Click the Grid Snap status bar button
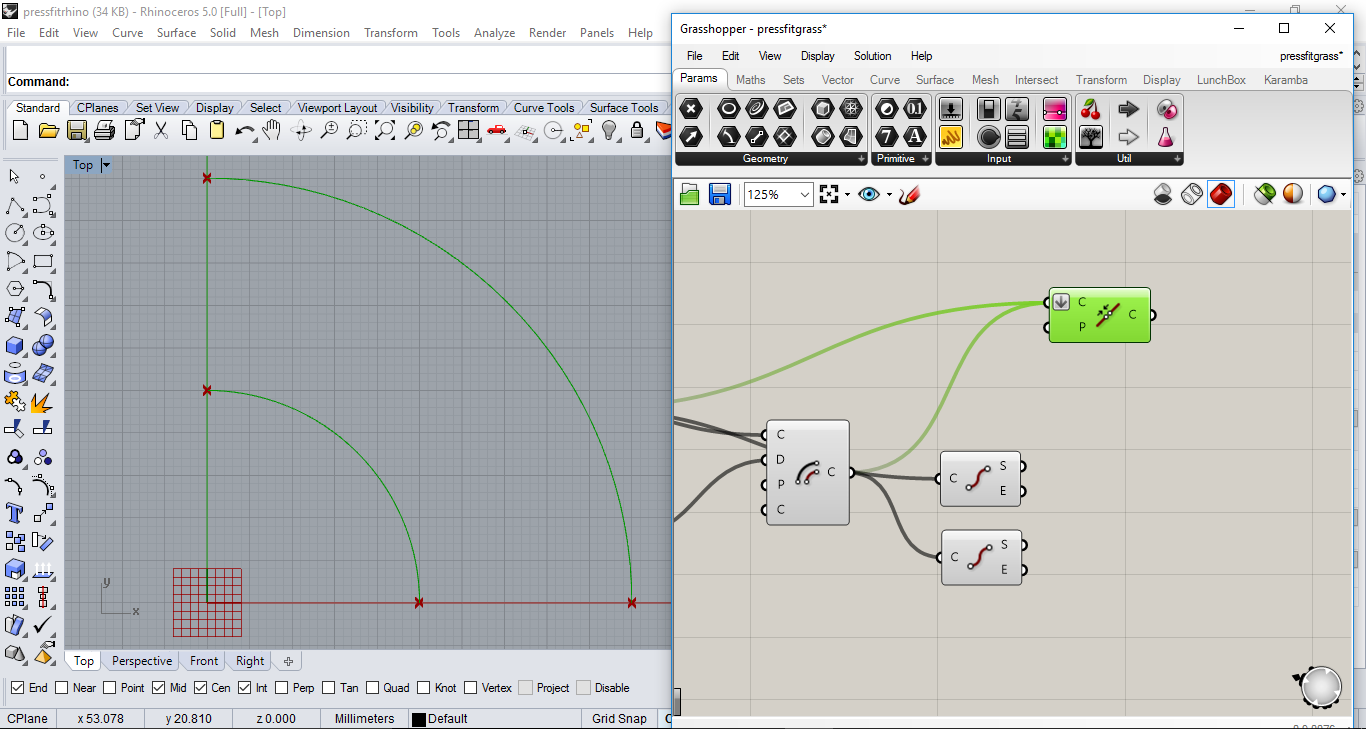Viewport: 1366px width, 729px height. 619,718
